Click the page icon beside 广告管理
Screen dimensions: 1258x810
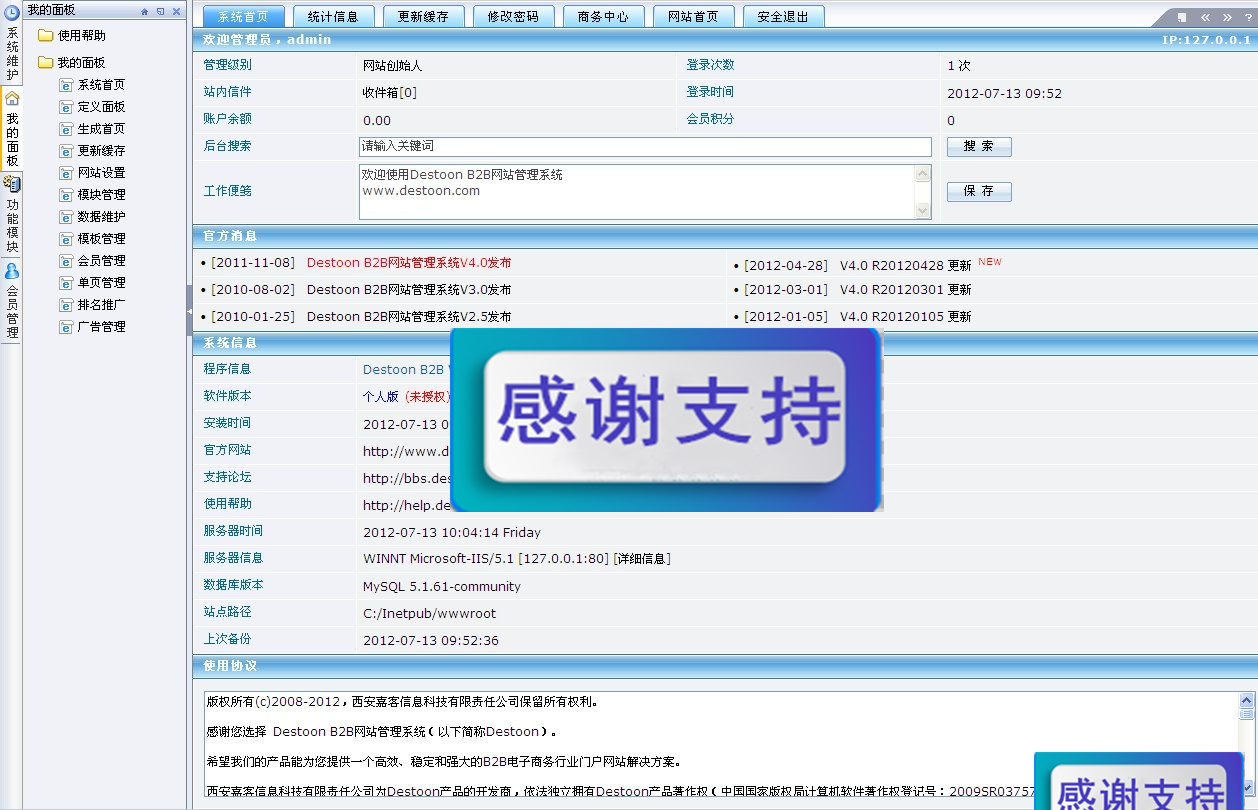tap(66, 327)
